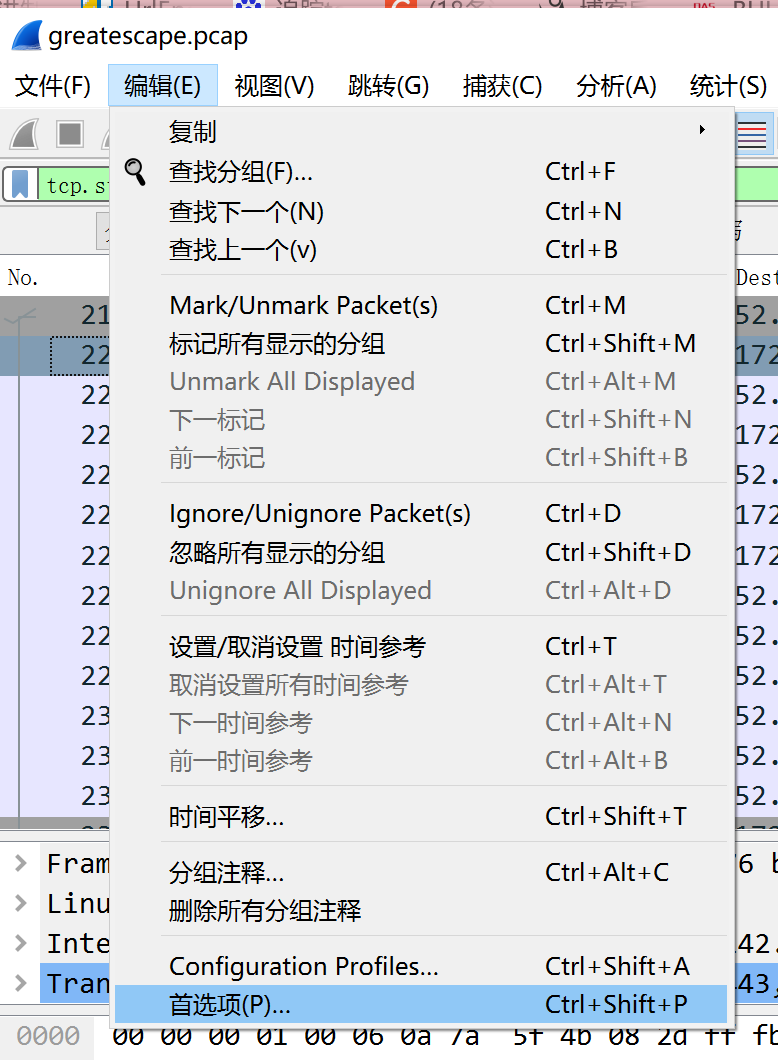The image size is (778, 1060).
Task: Expand the Internet Protocol row
Action: (21, 943)
